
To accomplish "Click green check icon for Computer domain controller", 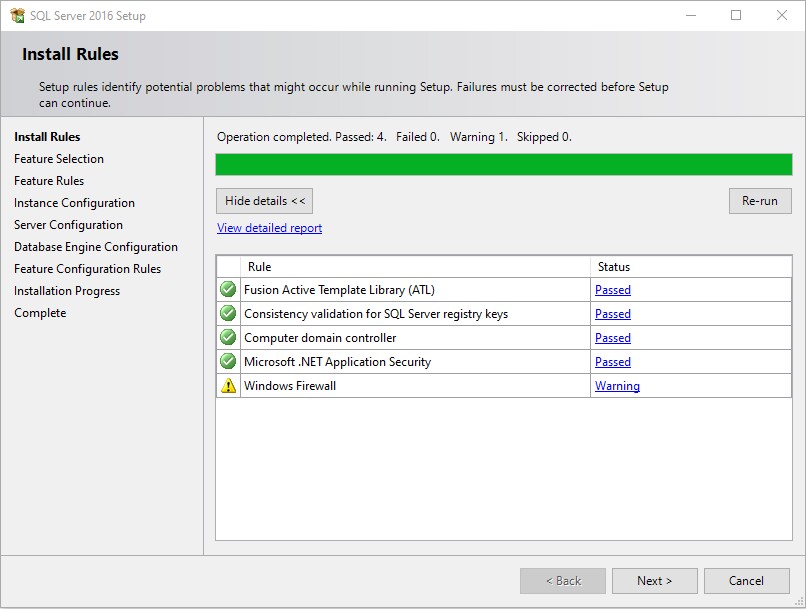I will pyautogui.click(x=228, y=338).
